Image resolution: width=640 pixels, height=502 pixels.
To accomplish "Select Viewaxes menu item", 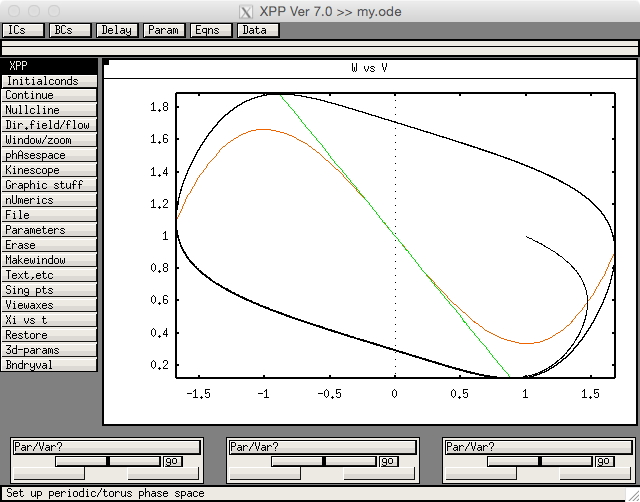I will (49, 305).
